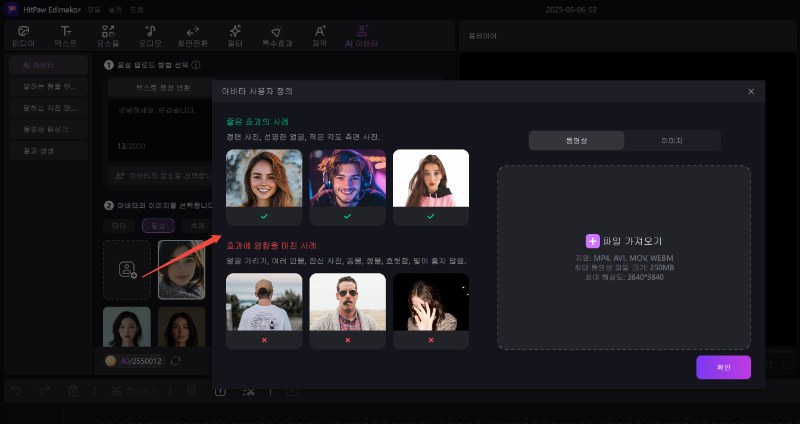This screenshot has height=424, width=800.
Task: Click the refresh icon next to 40/2550012
Action: [x=176, y=361]
